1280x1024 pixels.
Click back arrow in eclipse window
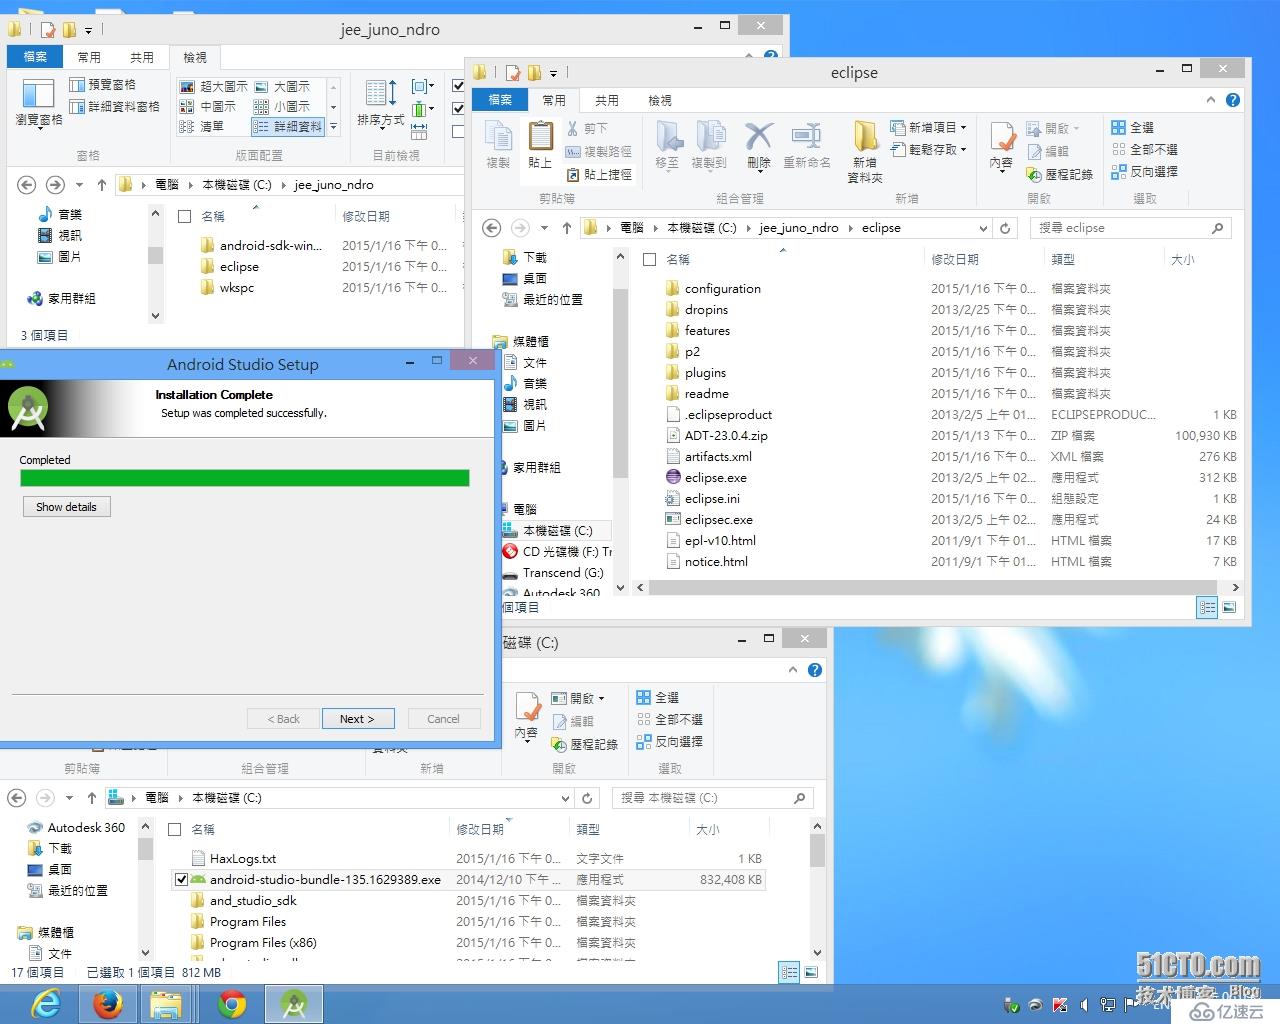point(492,228)
